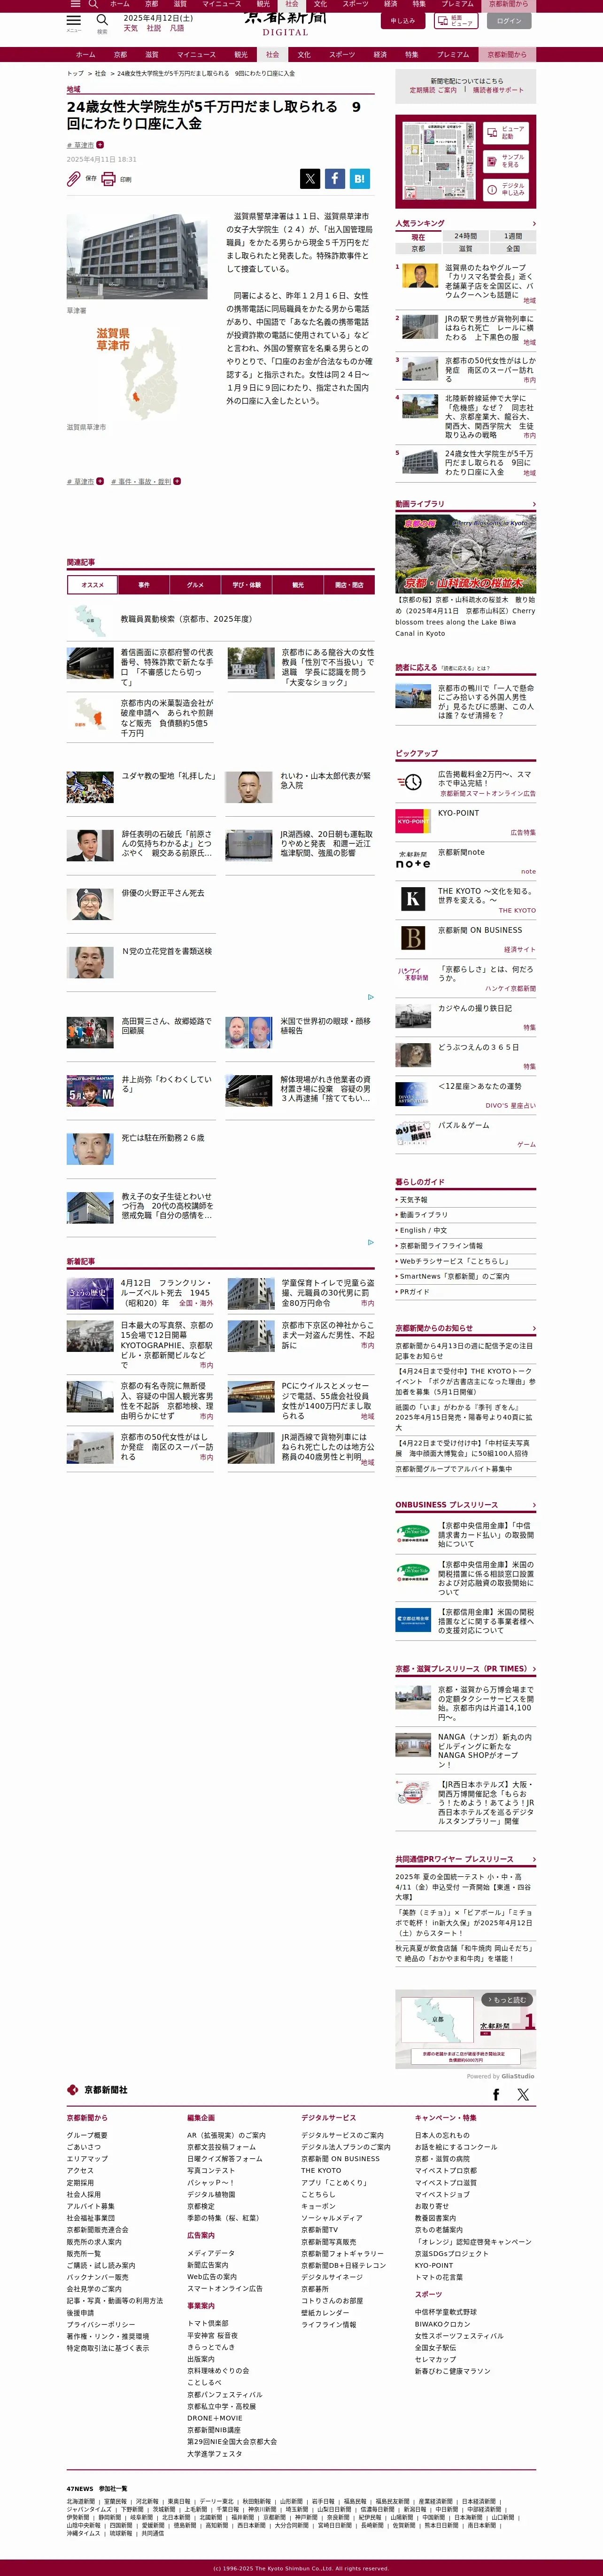The width and height of the screenshot is (603, 2576).
Task: Select 事件 related articles tab
Action: (x=144, y=585)
